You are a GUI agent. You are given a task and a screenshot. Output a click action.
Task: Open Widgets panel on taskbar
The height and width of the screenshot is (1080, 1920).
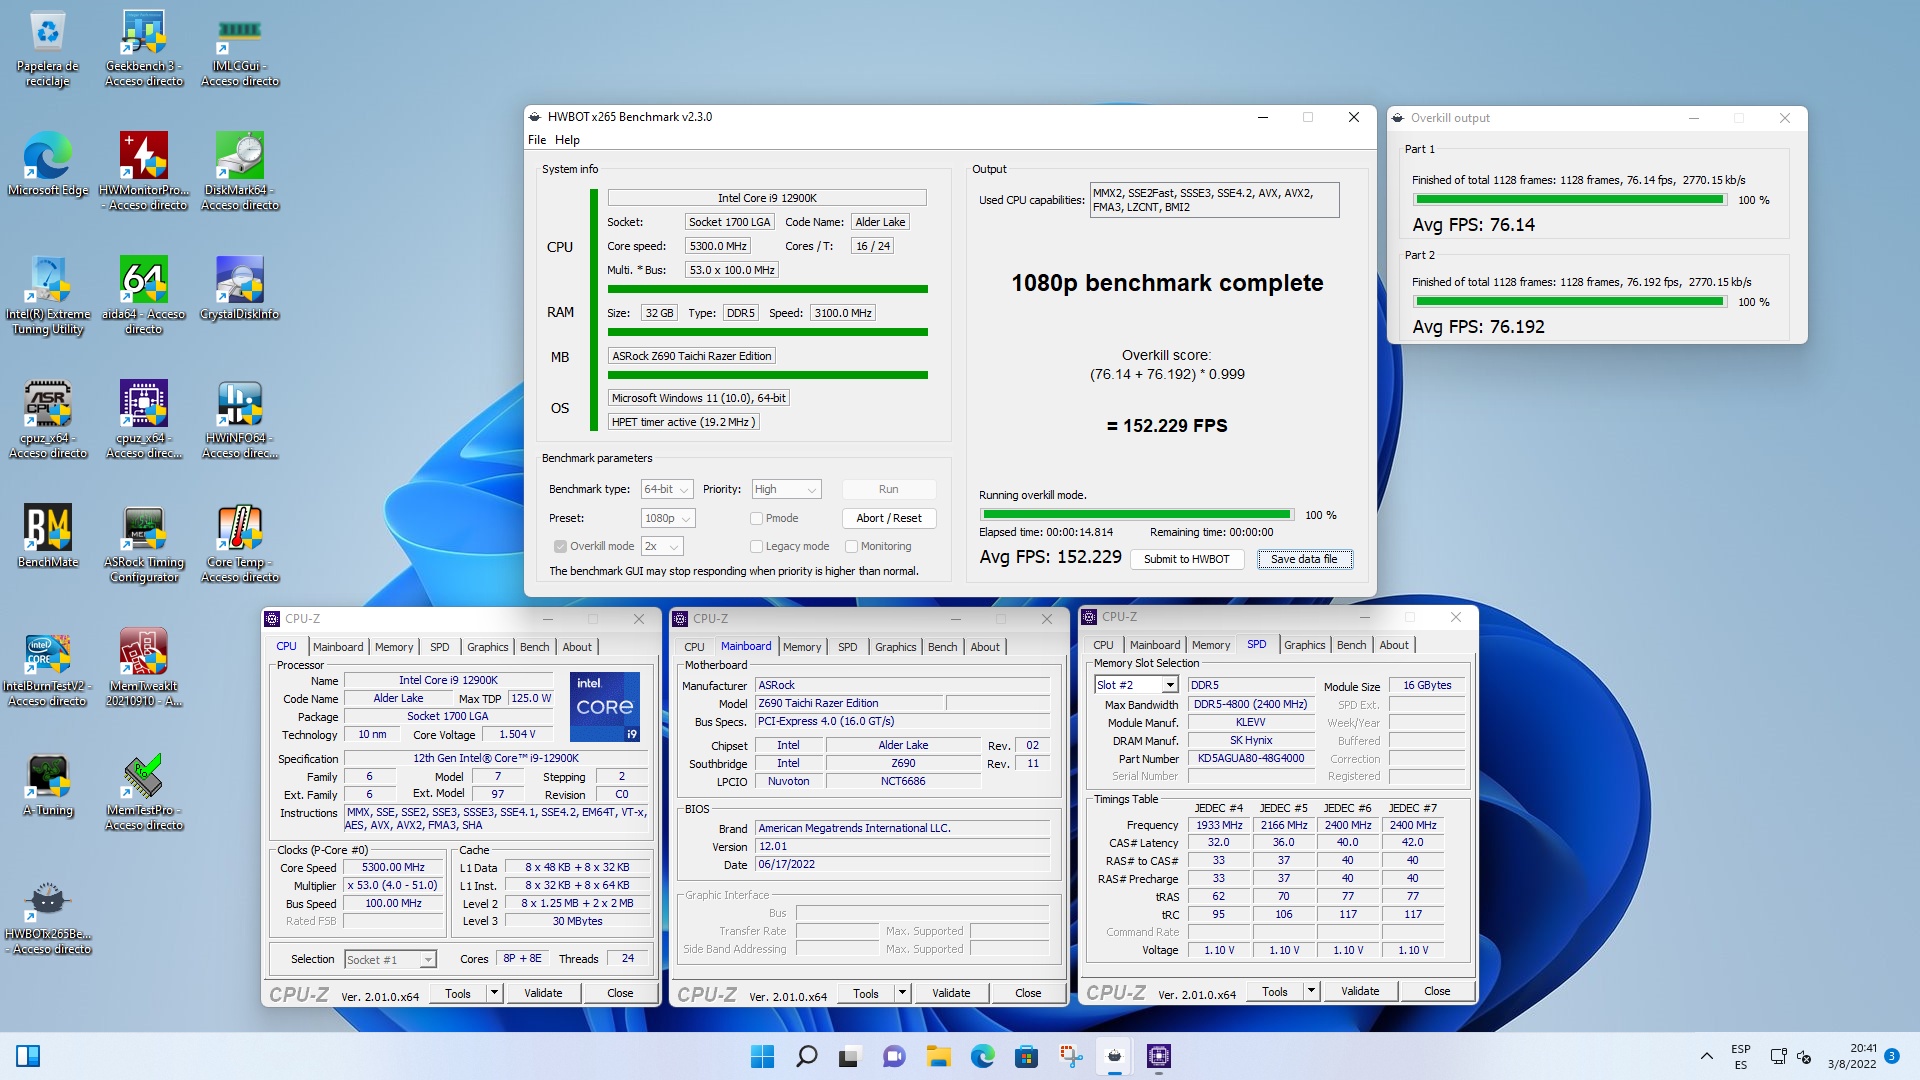28,1056
